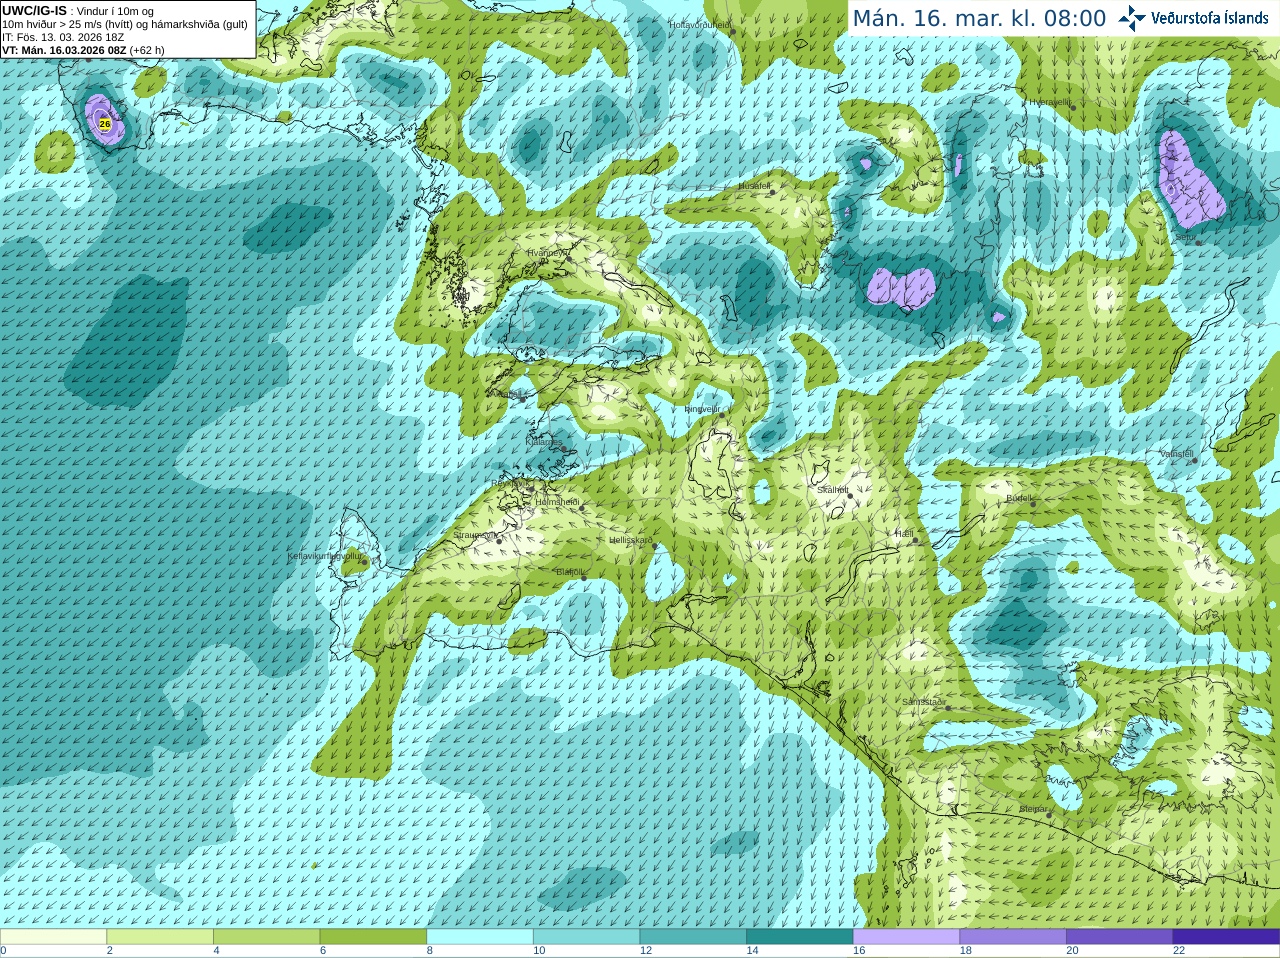Viewport: 1280px width, 958px height.
Task: Click the Búrfell station label
Action: [1019, 498]
